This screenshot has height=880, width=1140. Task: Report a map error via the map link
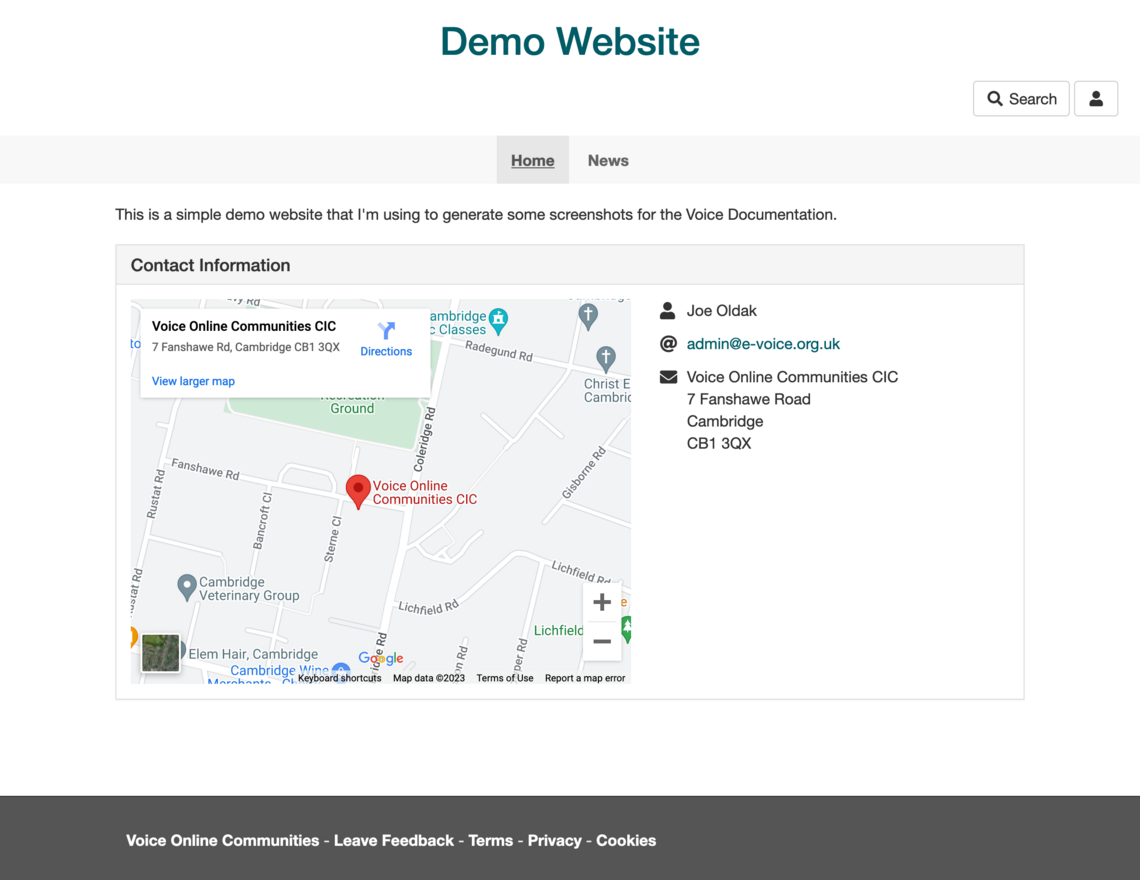point(585,677)
